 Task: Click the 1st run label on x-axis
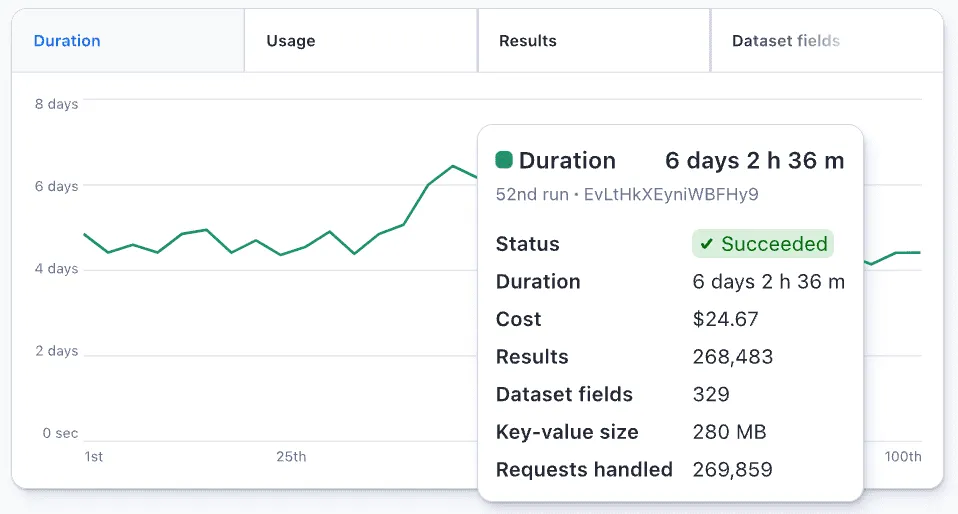tap(93, 457)
